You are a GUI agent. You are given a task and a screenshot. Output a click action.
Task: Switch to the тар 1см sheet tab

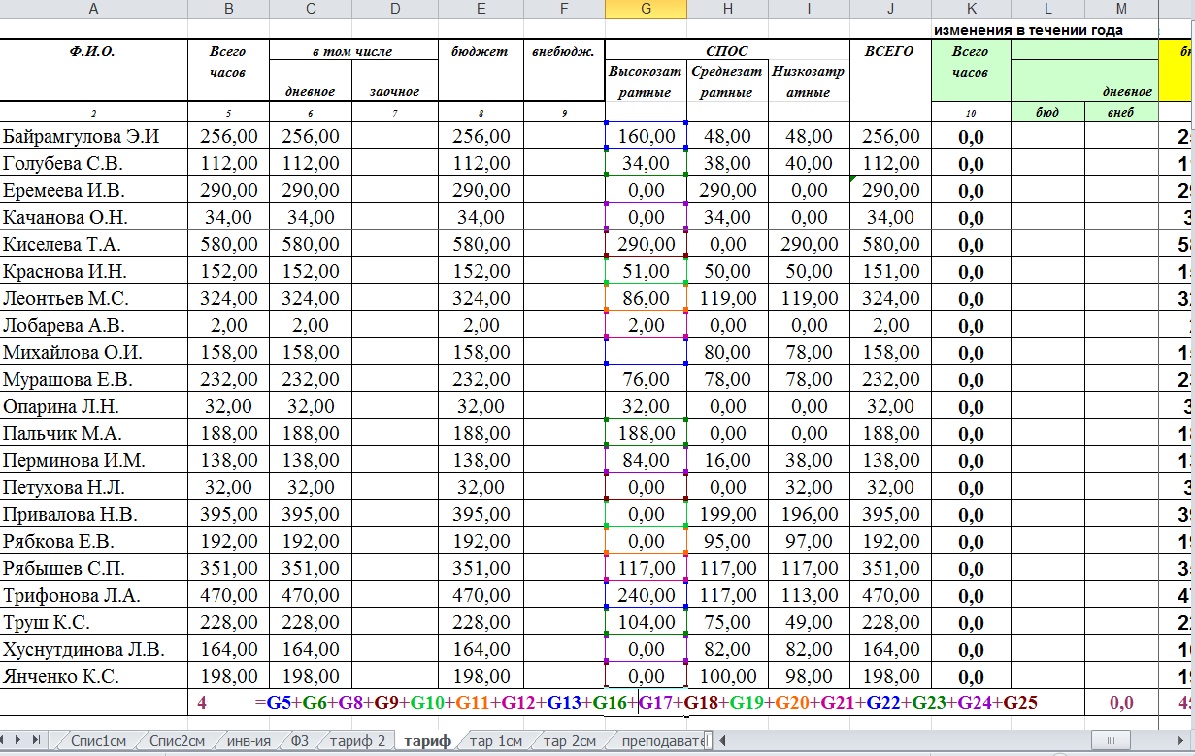tap(495, 740)
